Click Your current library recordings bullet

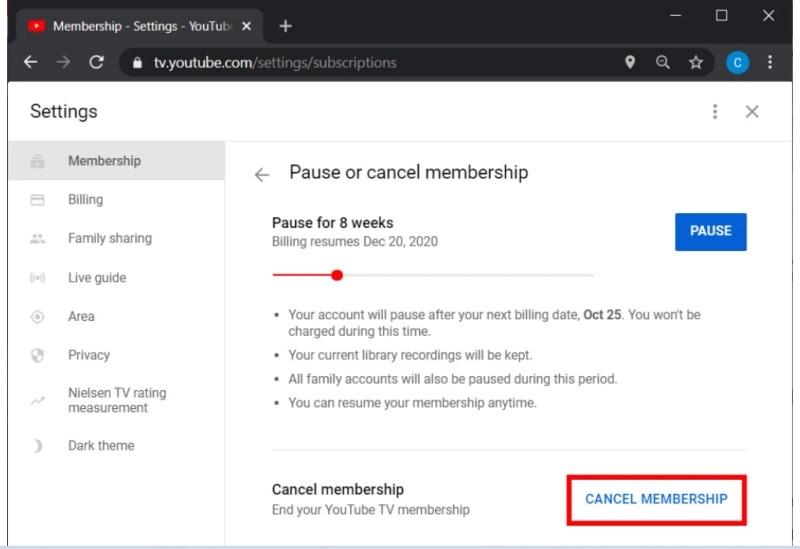410,355
